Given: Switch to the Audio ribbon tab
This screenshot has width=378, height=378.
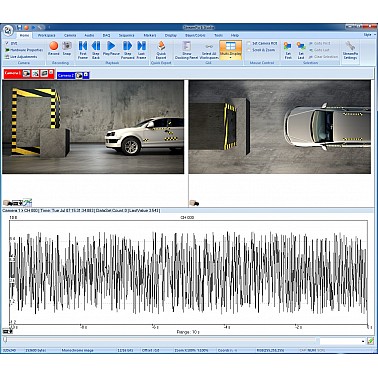Looking at the screenshot, I should (89, 35).
